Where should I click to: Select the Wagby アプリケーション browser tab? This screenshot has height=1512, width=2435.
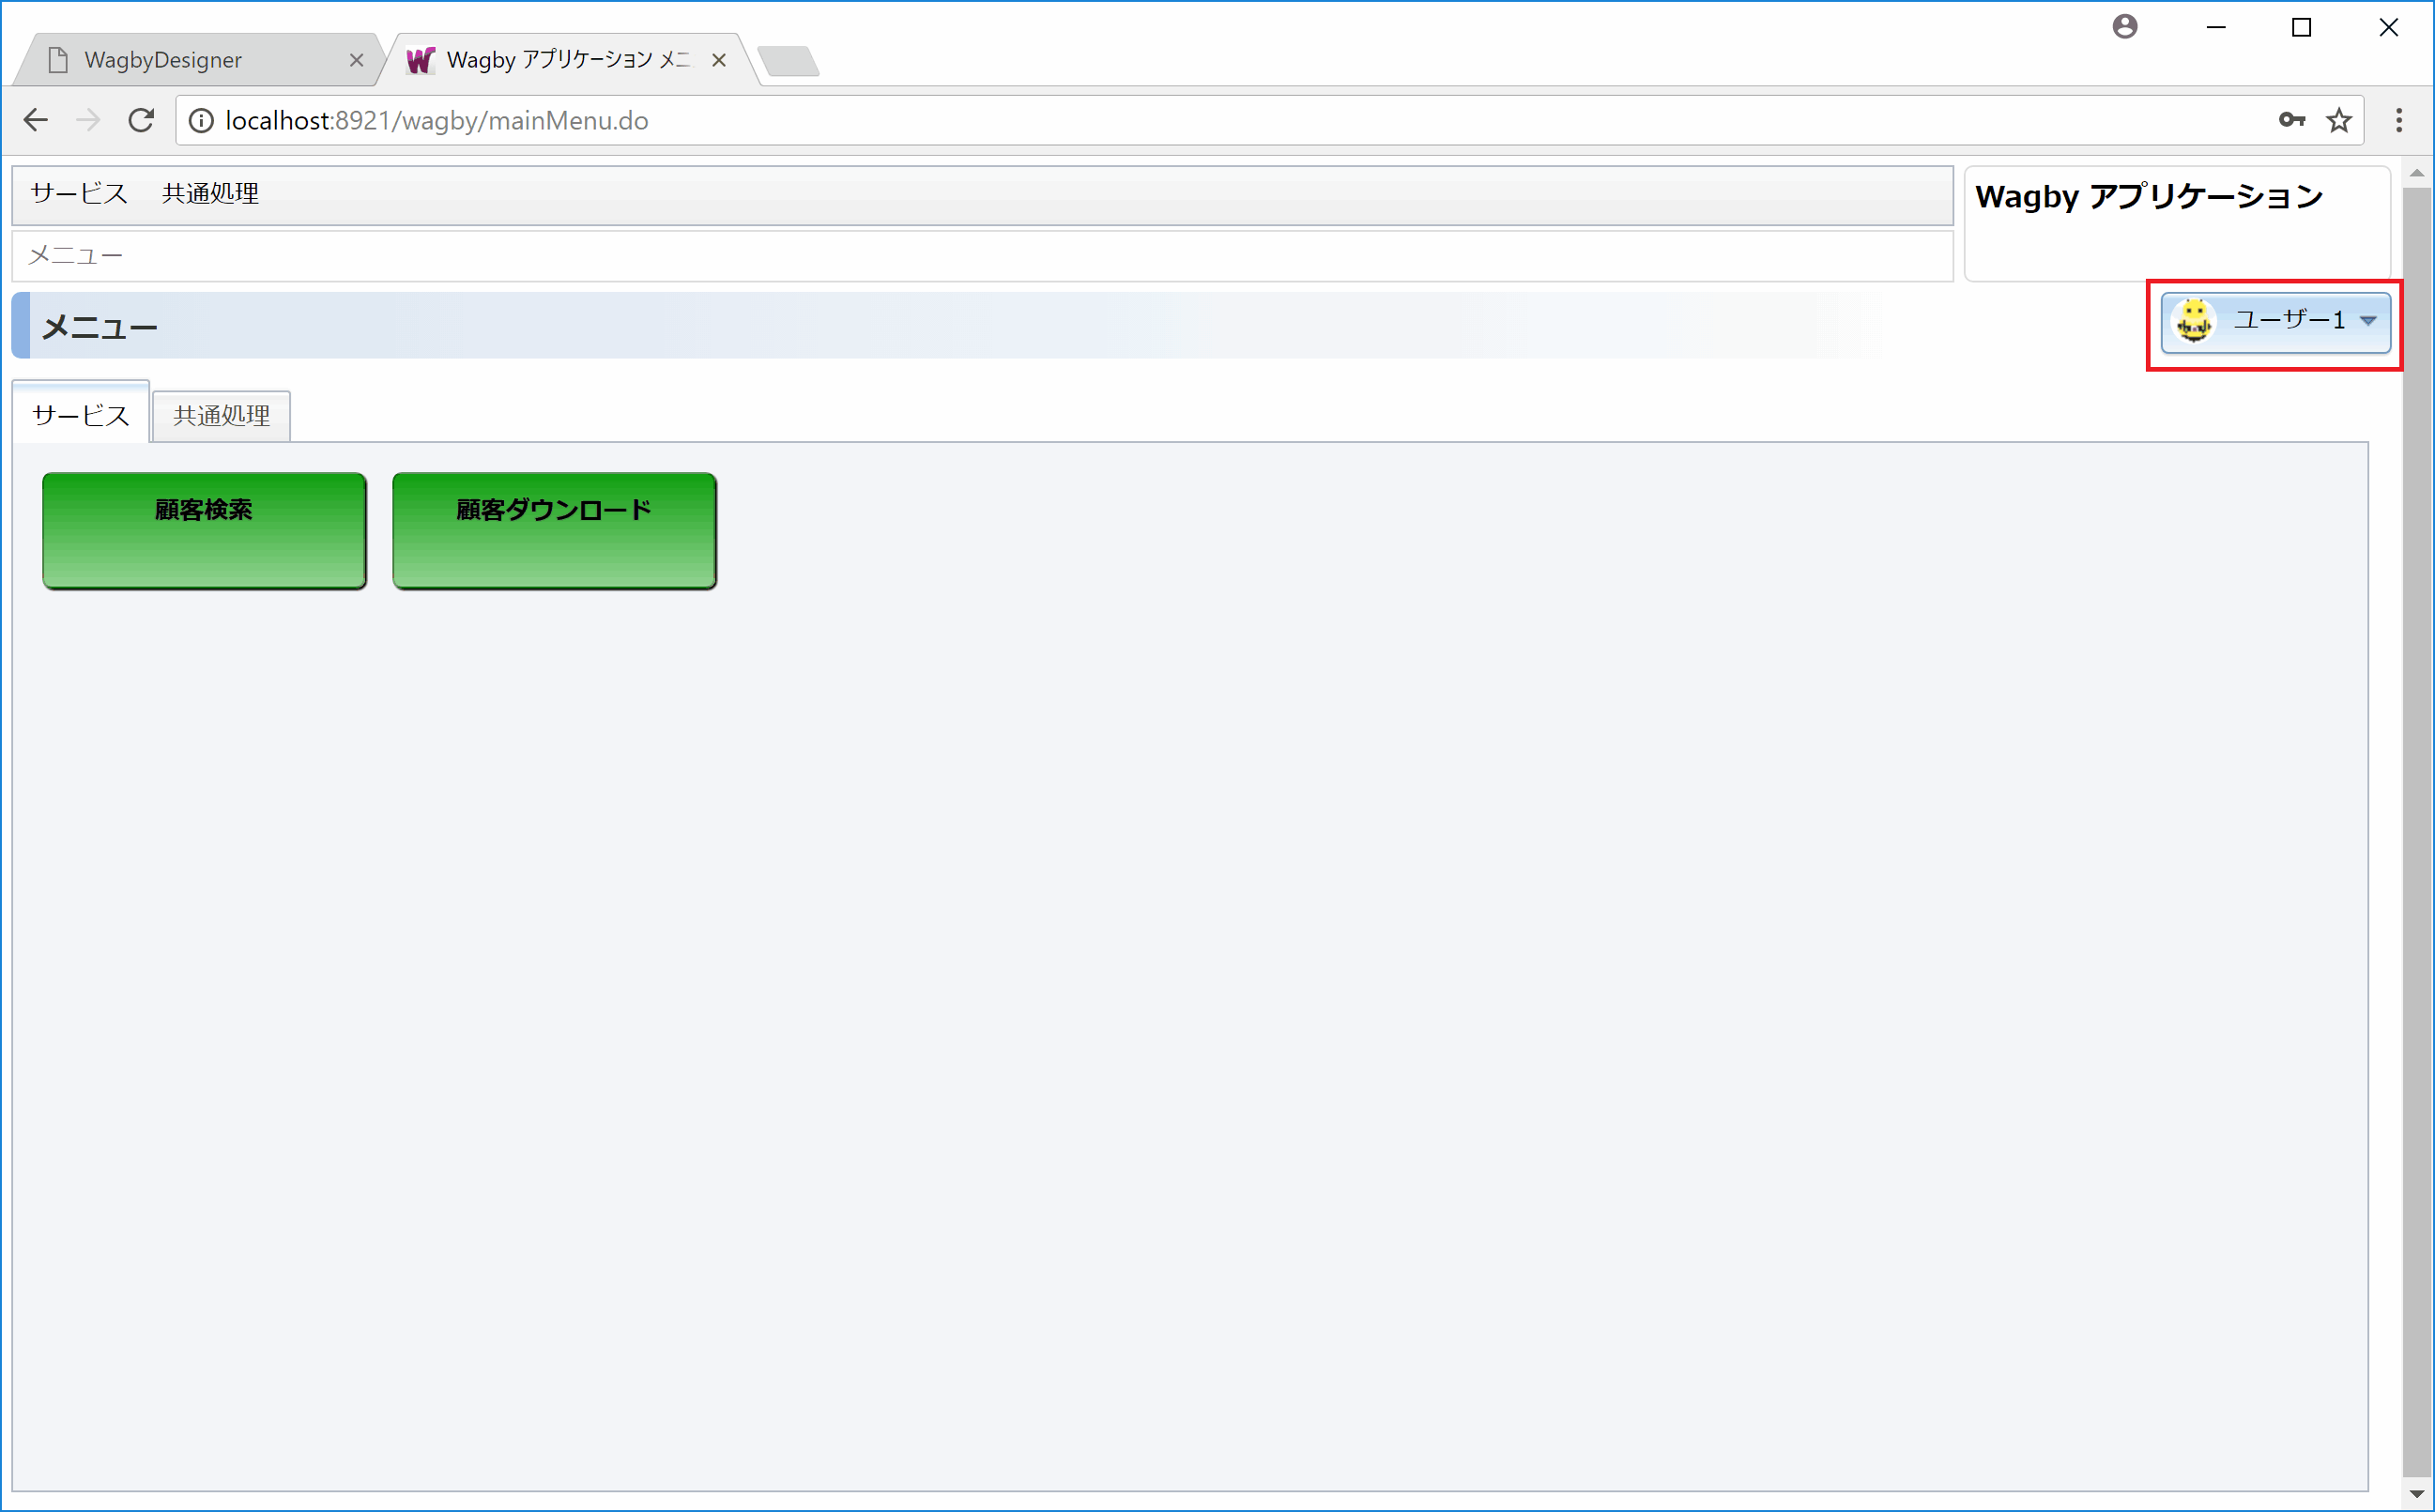[x=569, y=59]
